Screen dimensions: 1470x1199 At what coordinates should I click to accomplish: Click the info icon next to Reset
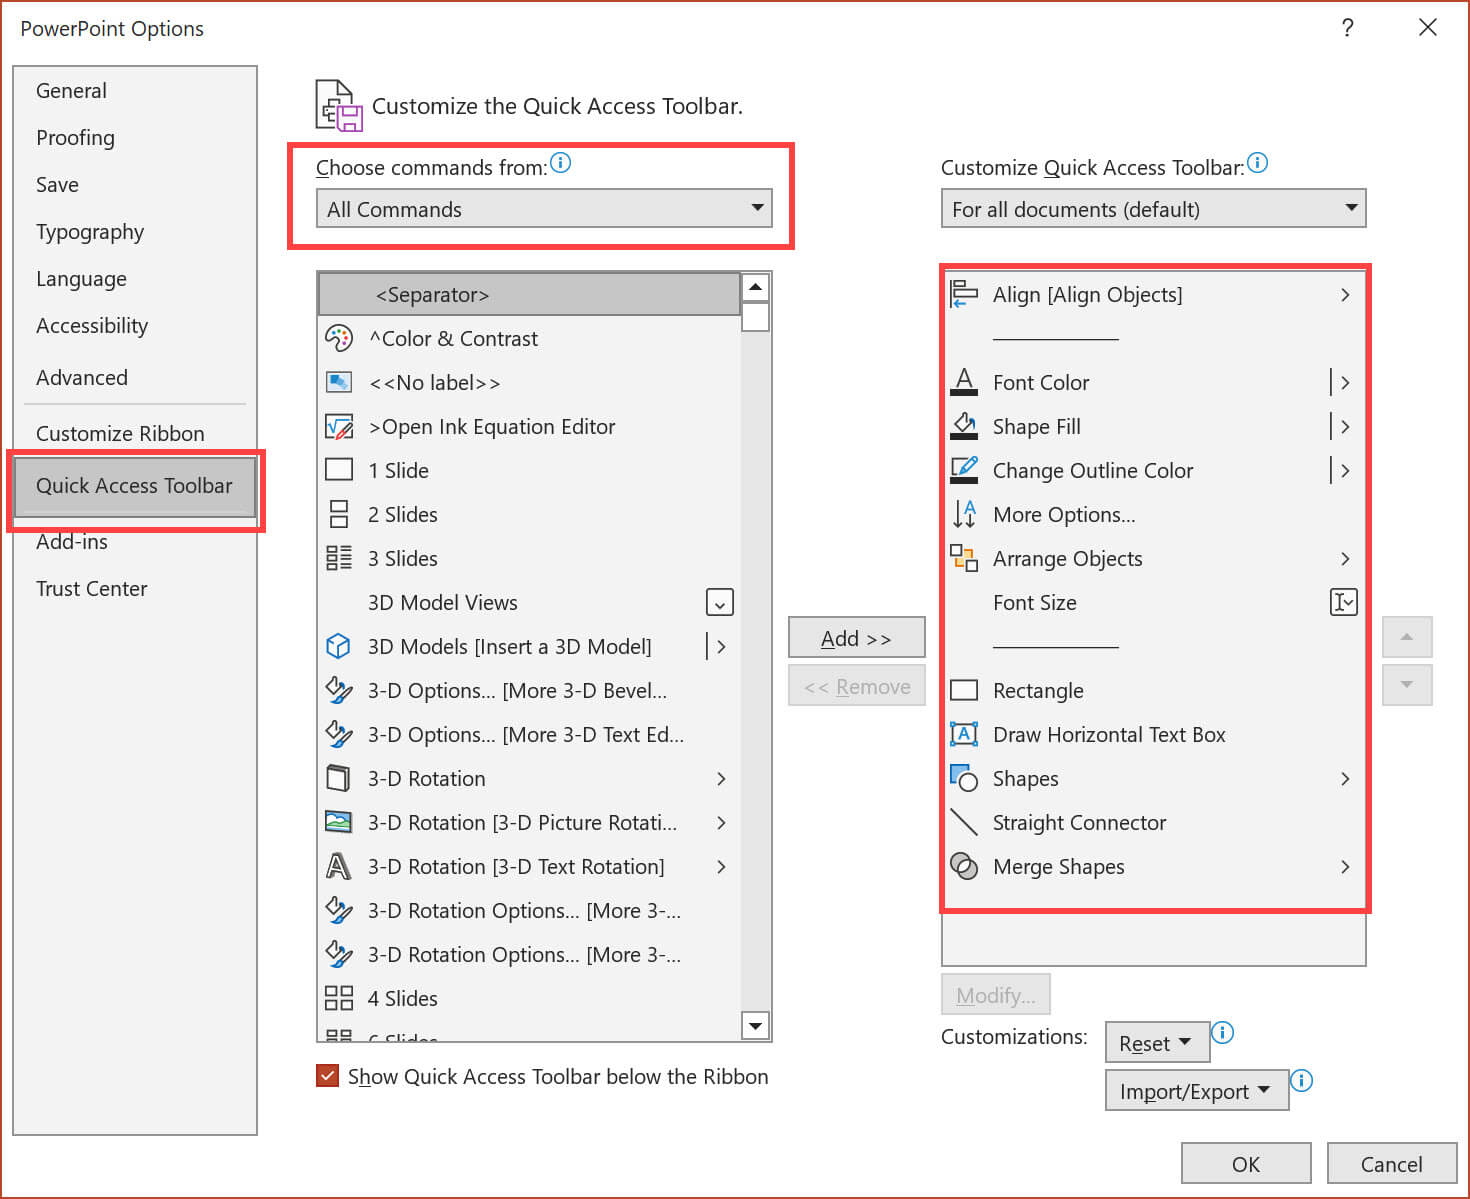[1222, 1033]
